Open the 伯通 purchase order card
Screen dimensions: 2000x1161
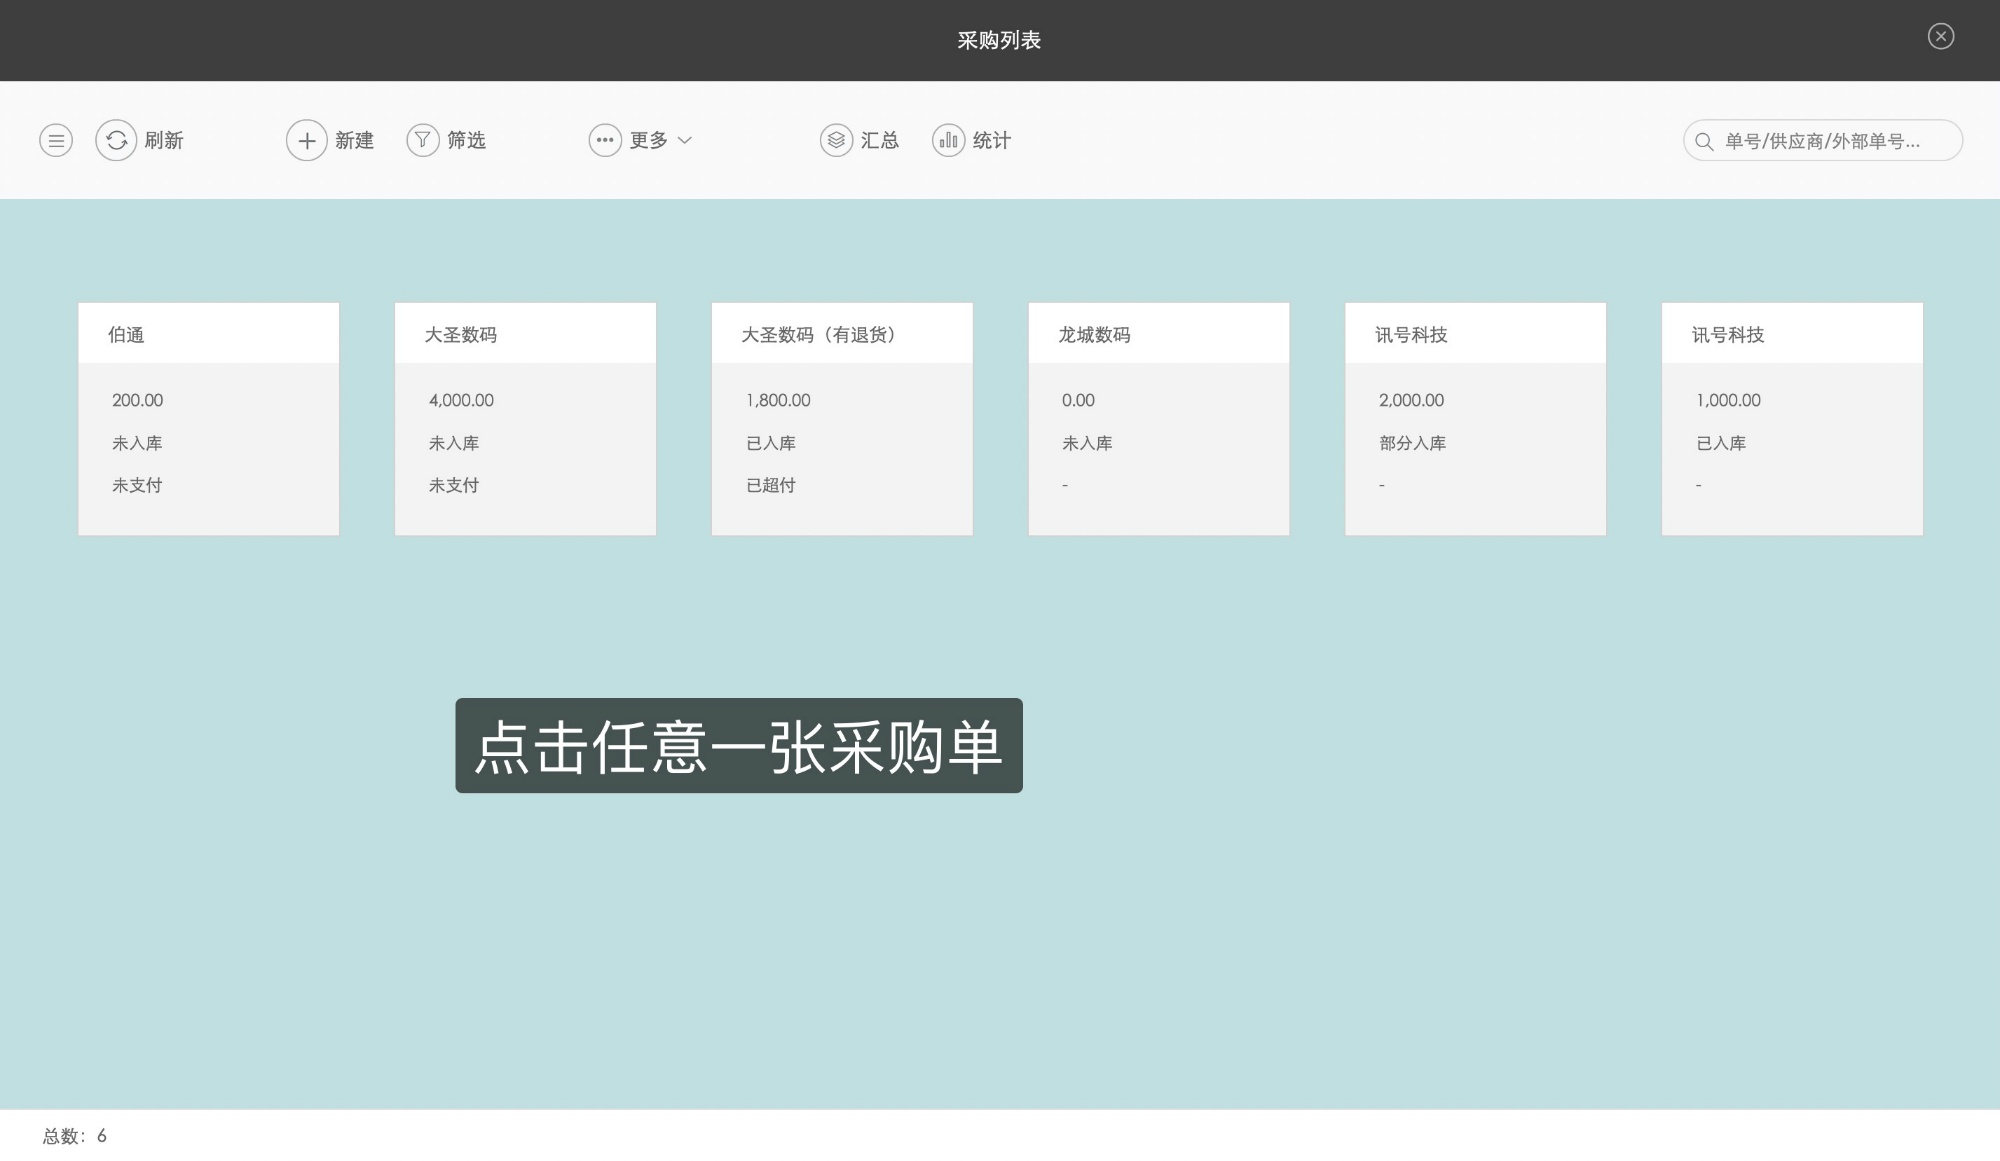pyautogui.click(x=208, y=418)
